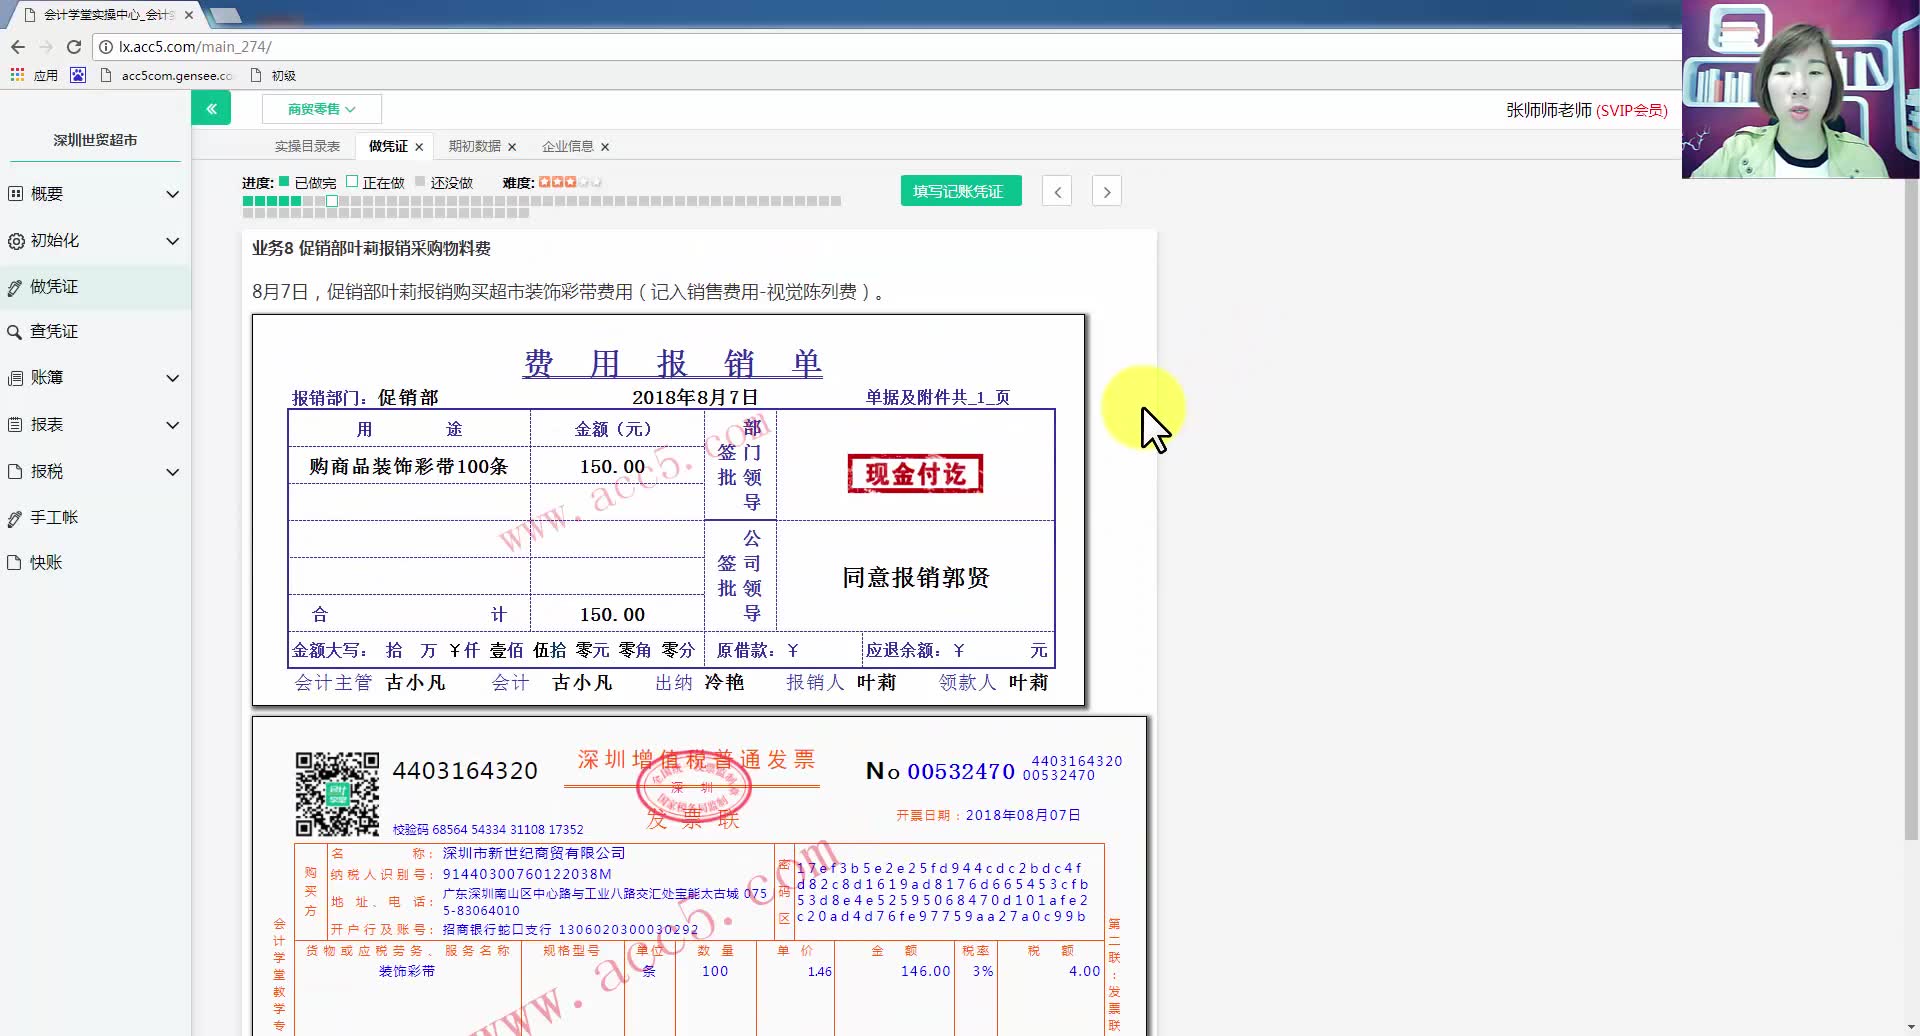Switch to the 期初数据 tab
The height and width of the screenshot is (1036, 1920).
pyautogui.click(x=475, y=146)
